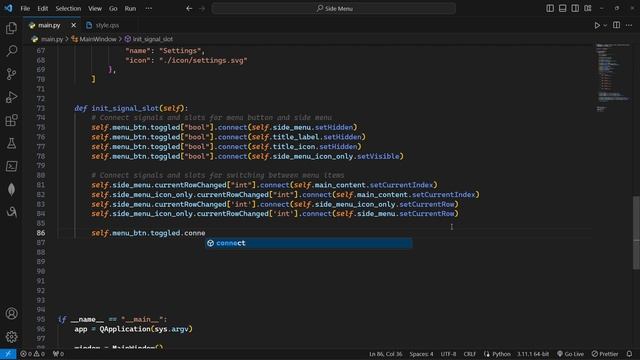The height and width of the screenshot is (360, 640).
Task: Open notifications bell
Action: 629,354
